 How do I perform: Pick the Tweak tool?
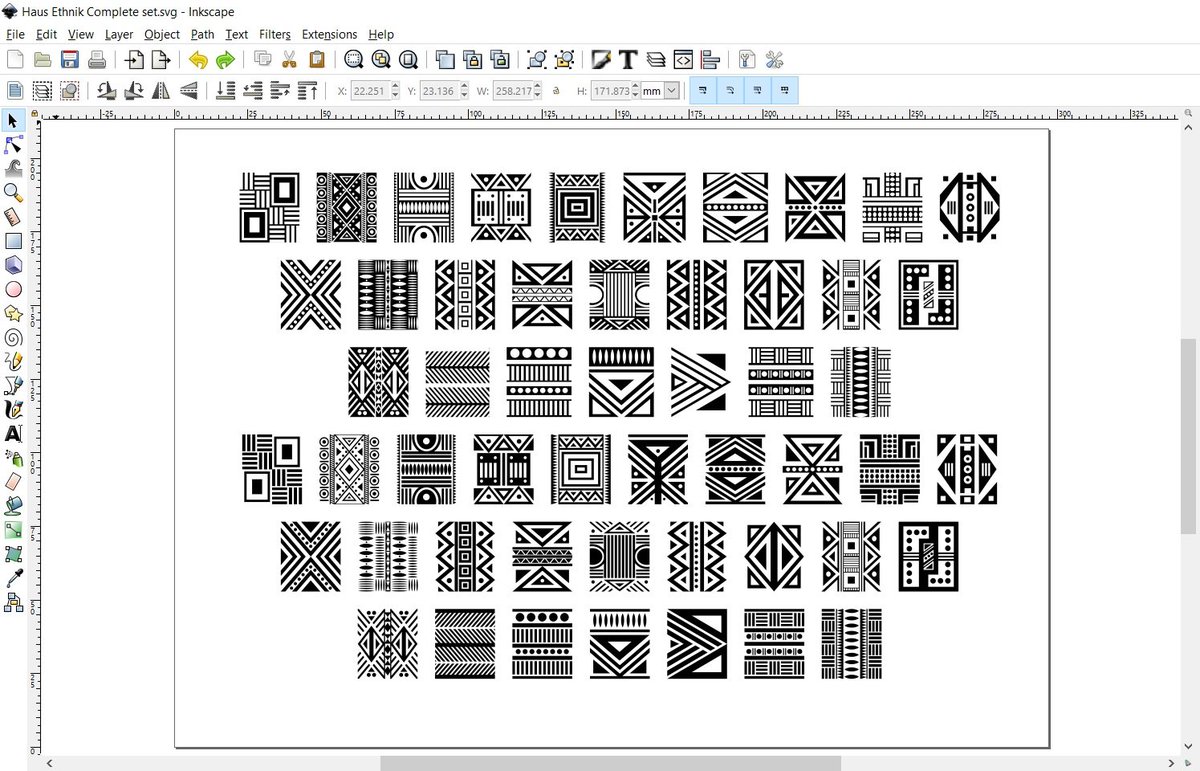(x=13, y=169)
